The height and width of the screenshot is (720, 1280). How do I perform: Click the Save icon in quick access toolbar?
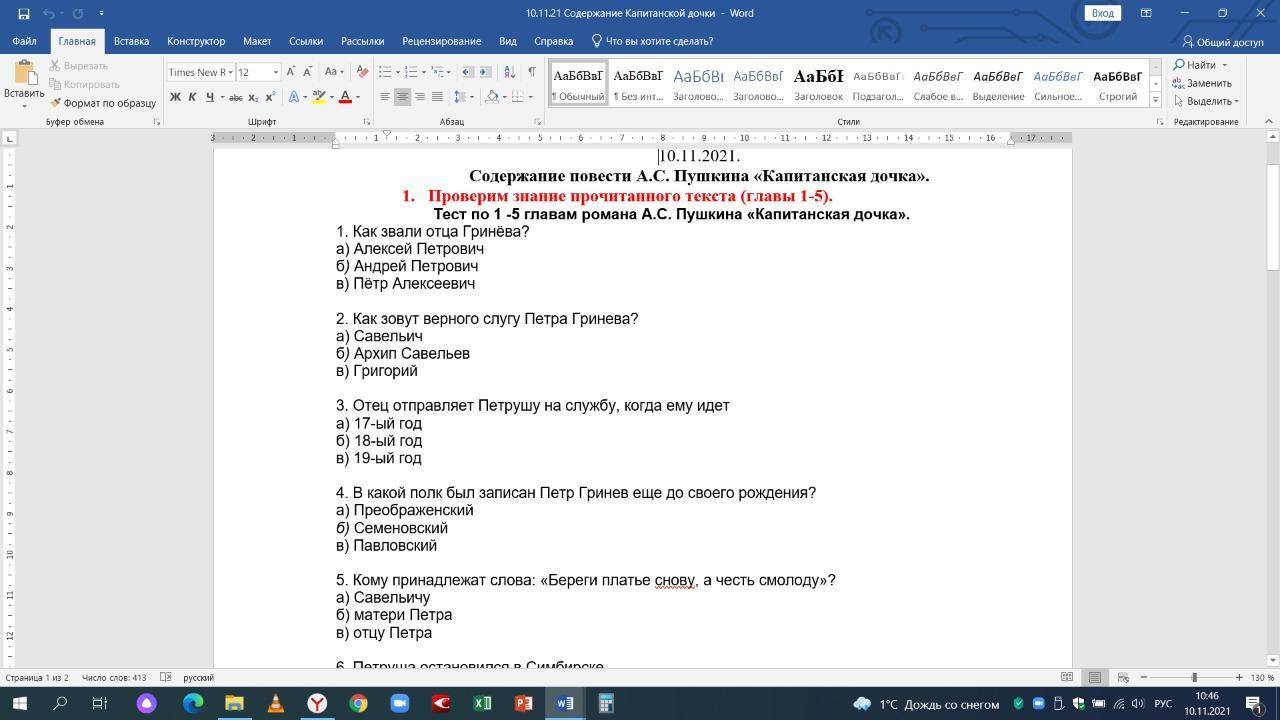[24, 13]
